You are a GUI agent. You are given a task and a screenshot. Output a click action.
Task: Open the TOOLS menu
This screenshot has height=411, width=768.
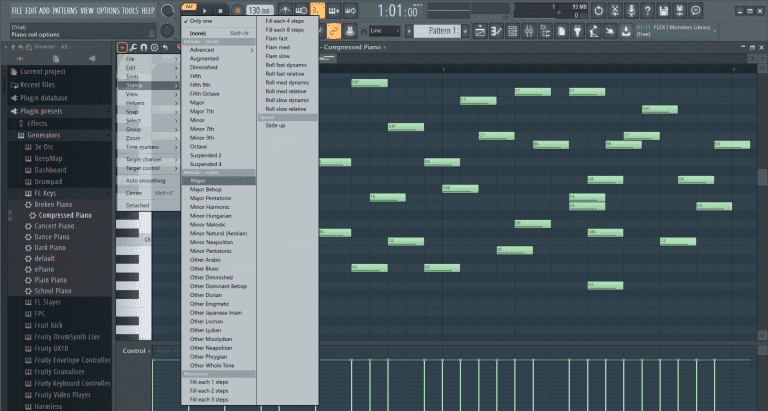point(130,10)
